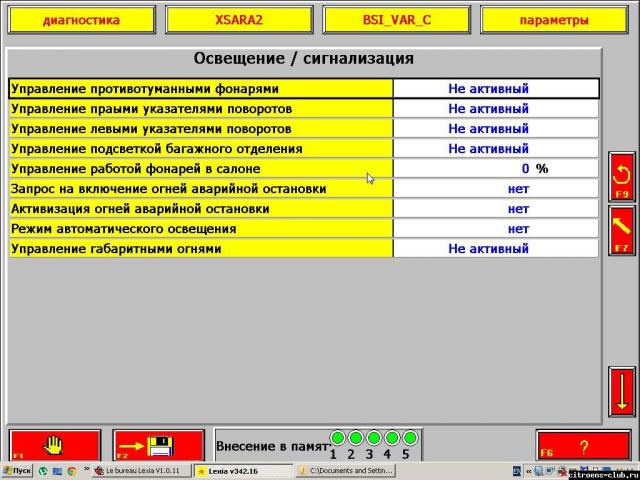Screen dimensions: 640x480
Task: Select row Управление габаритными огнями
Action: coord(304,249)
